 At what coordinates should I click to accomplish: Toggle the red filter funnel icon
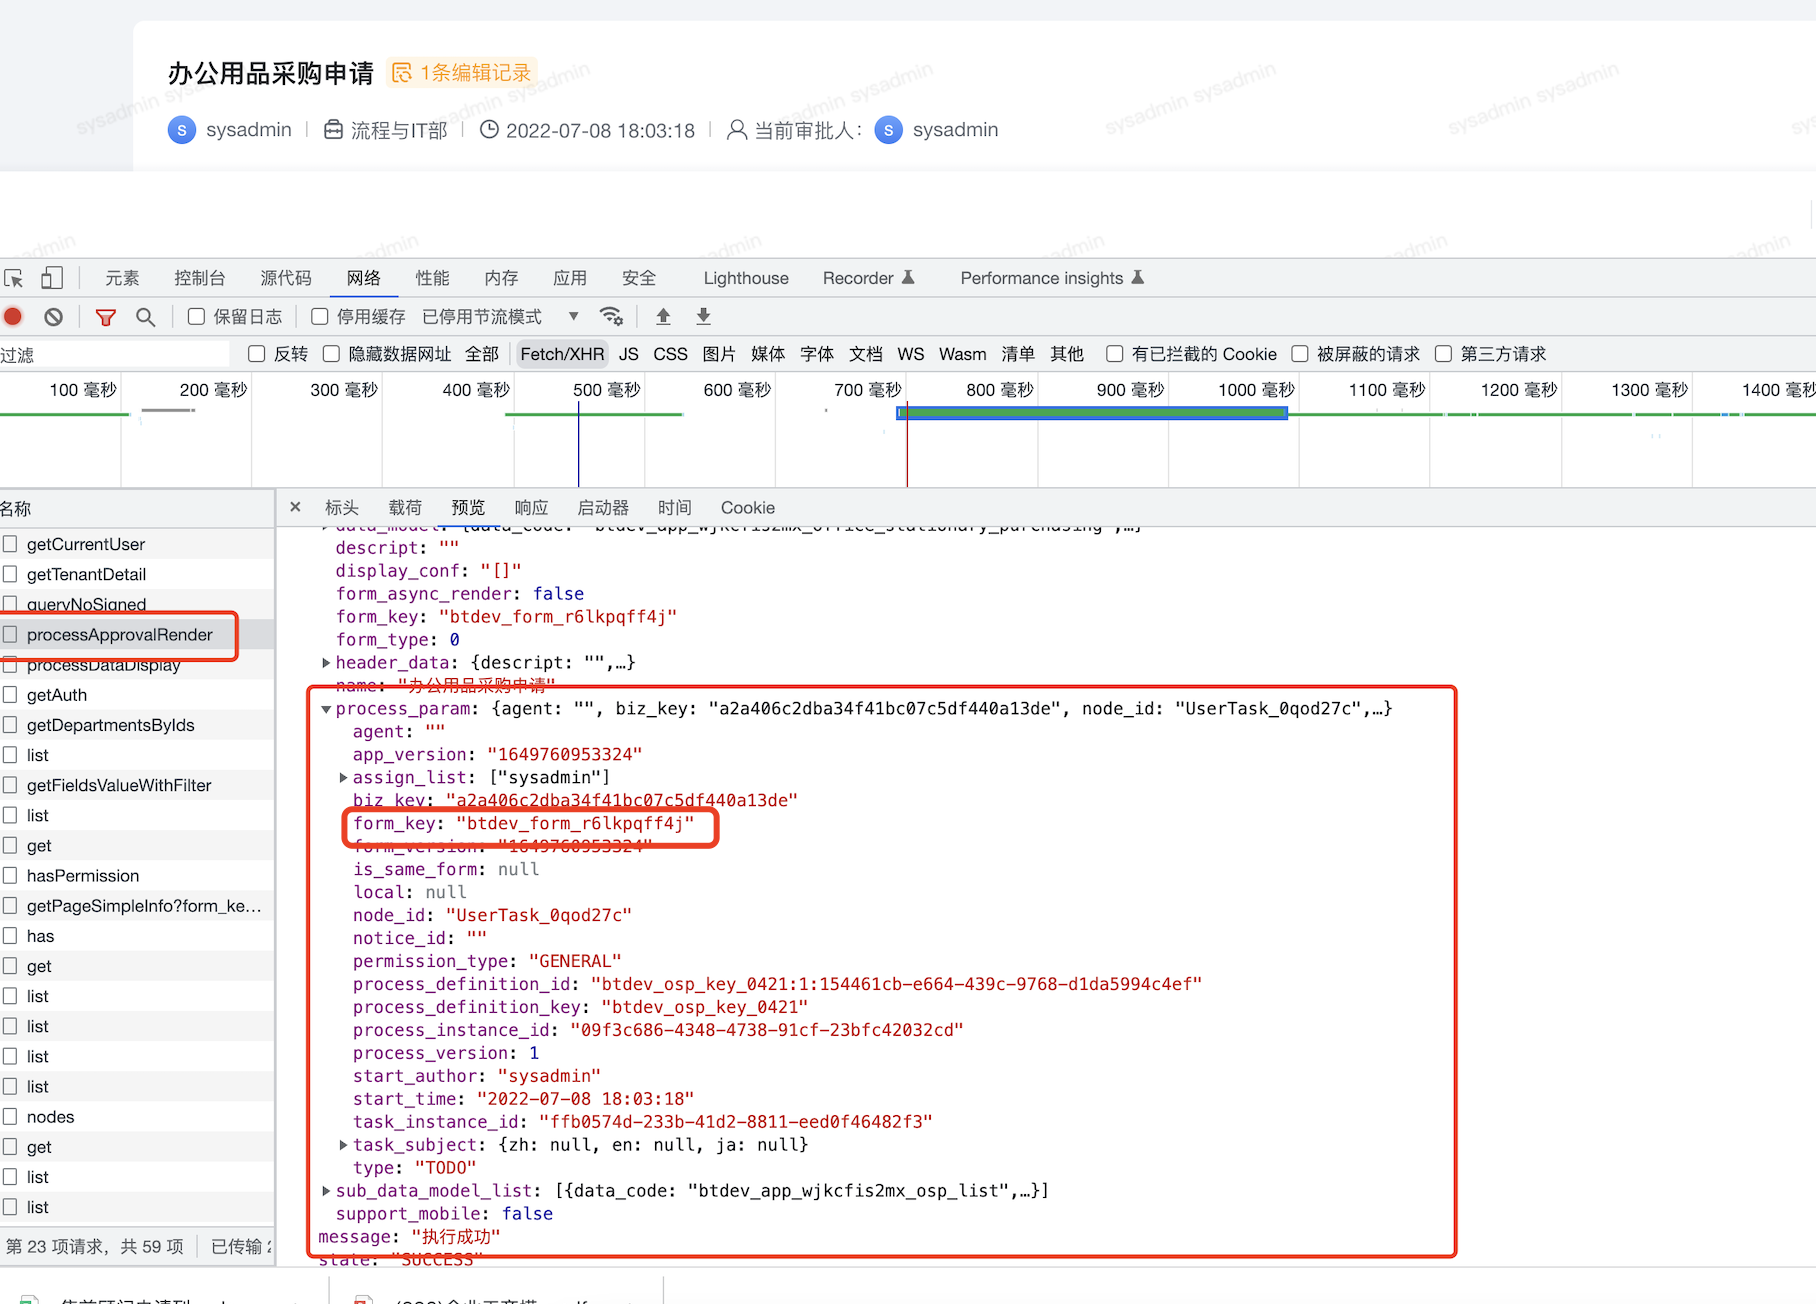click(x=105, y=317)
